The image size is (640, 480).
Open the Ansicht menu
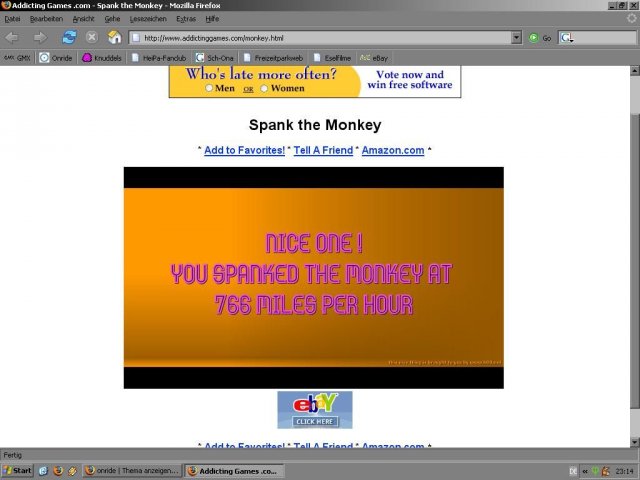[x=84, y=19]
